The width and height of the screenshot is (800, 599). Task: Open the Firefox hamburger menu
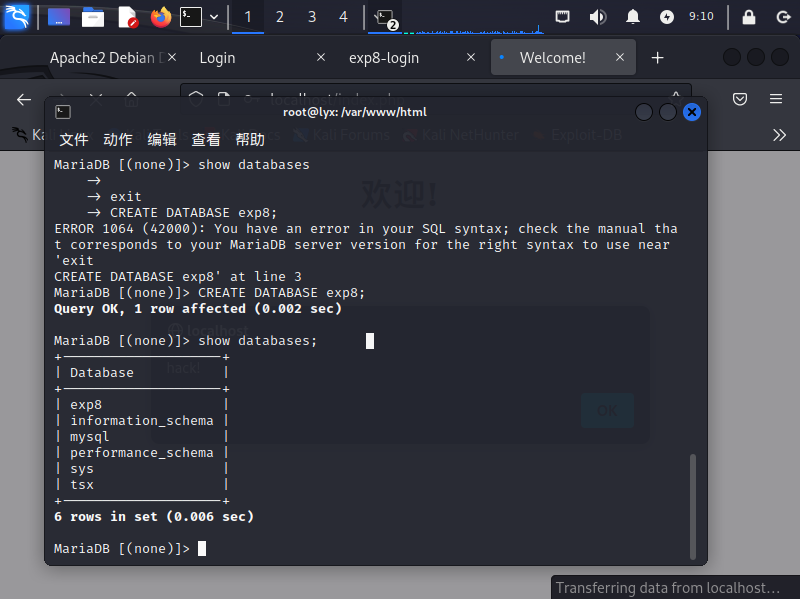776,99
